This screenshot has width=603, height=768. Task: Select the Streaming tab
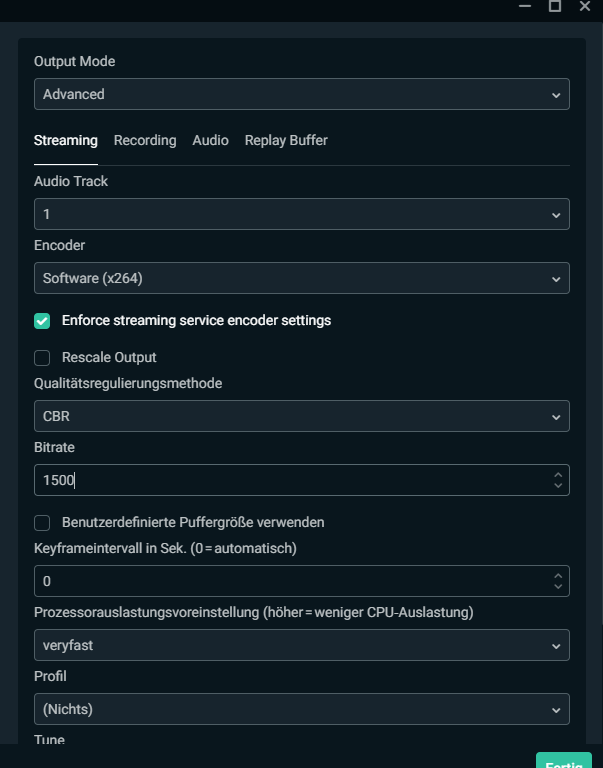(66, 141)
